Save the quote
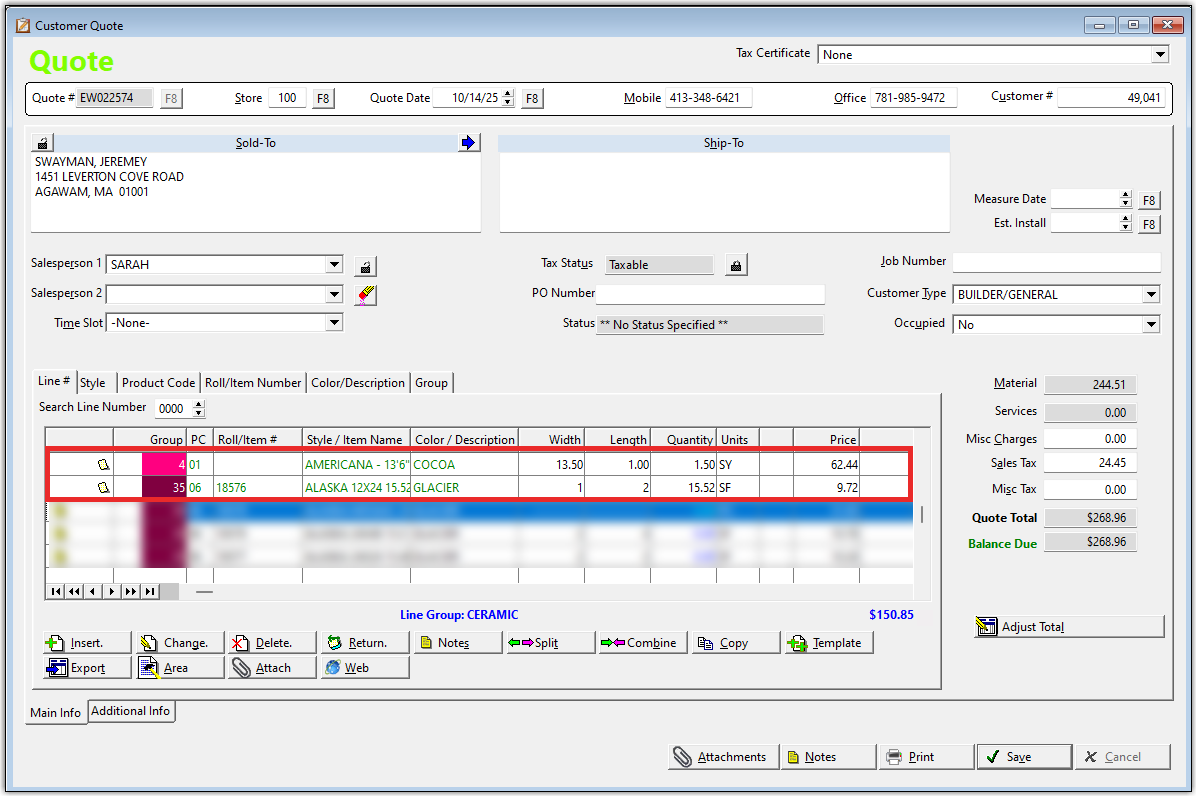Screen dimensions: 1197x797 point(1024,757)
